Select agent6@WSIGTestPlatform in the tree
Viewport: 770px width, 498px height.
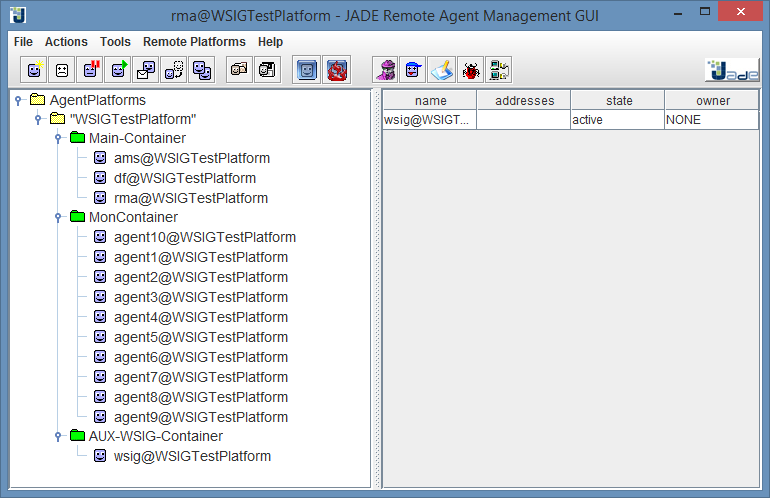[x=201, y=357]
